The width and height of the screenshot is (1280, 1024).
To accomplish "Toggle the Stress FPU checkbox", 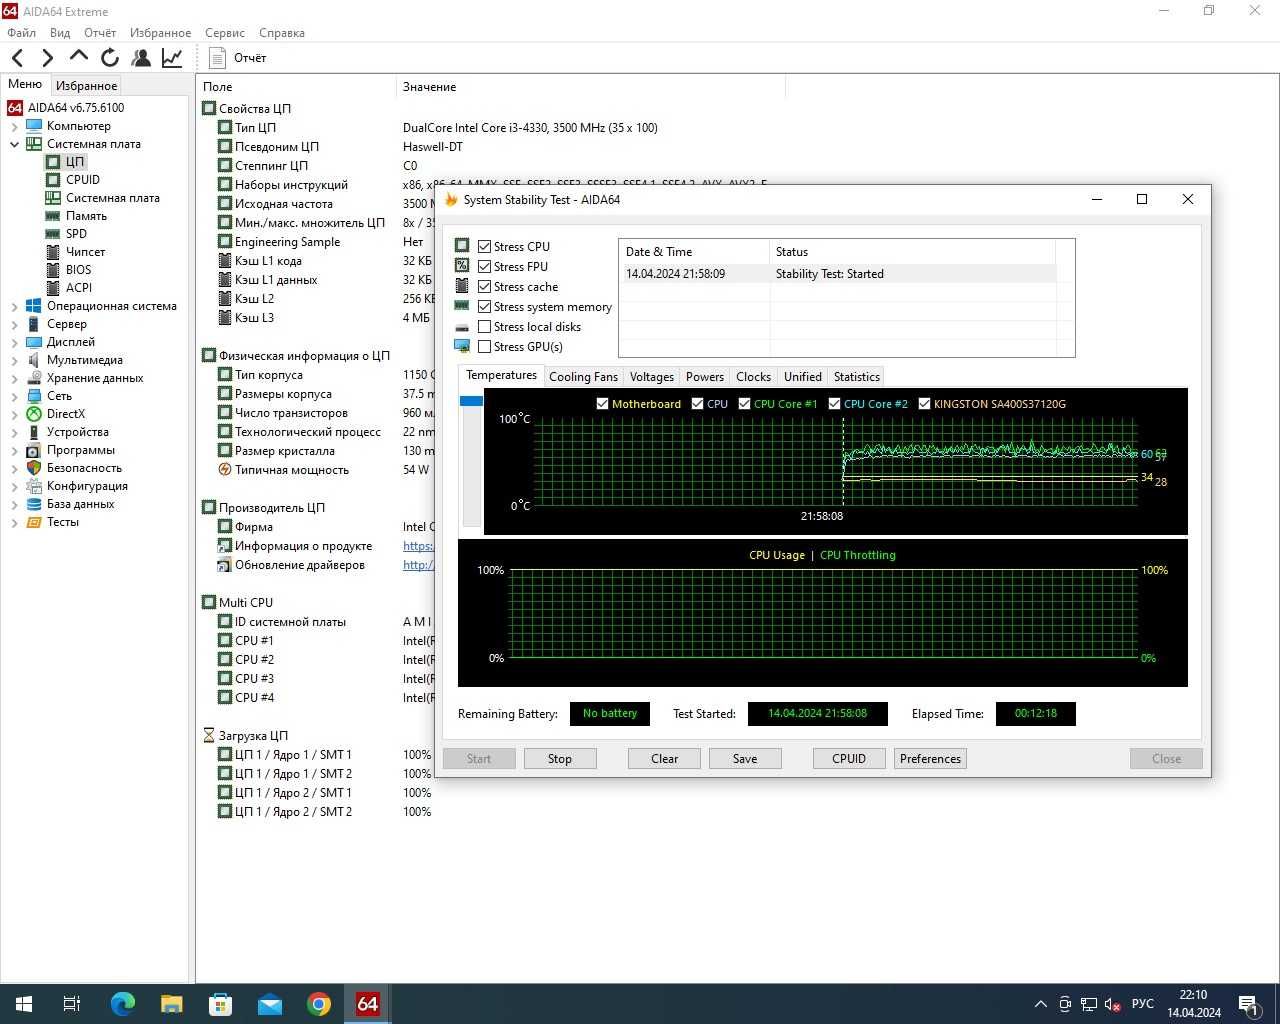I will (484, 266).
